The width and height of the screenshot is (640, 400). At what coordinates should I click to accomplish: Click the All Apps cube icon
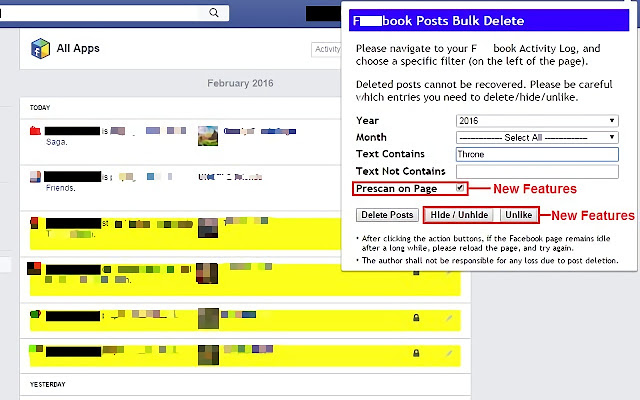click(40, 49)
